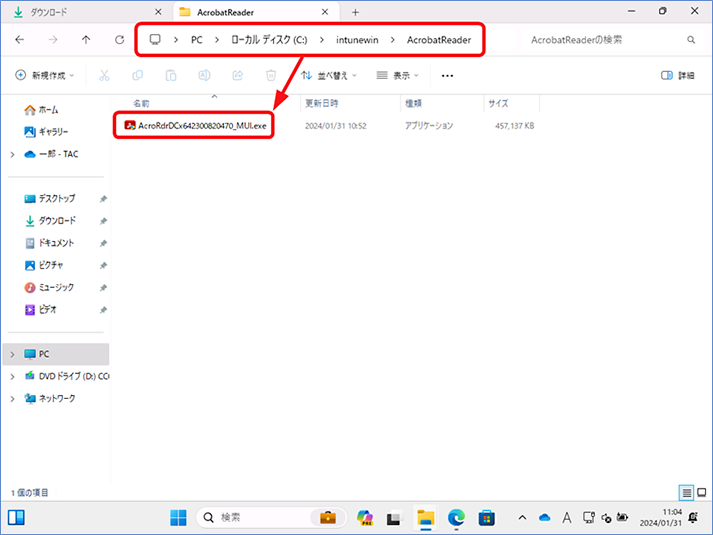Click PC in the address breadcrumb
This screenshot has width=713, height=535.
[x=196, y=40]
